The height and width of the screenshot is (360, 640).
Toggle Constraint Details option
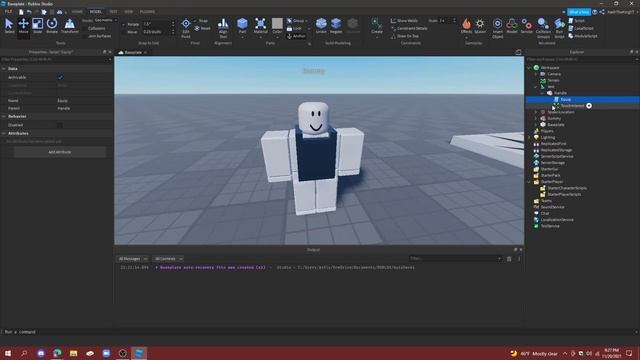point(409,28)
